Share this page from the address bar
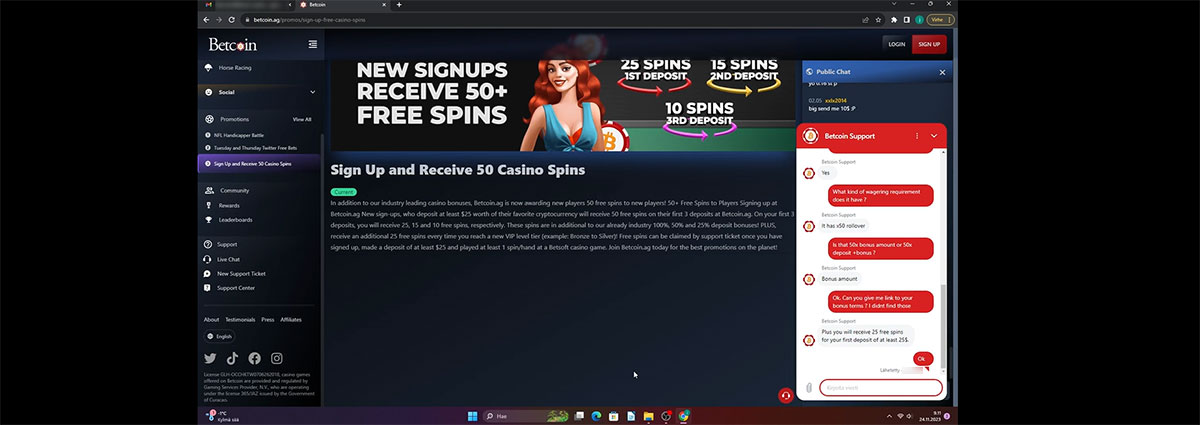Viewport: 1200px width, 425px height. [865, 19]
